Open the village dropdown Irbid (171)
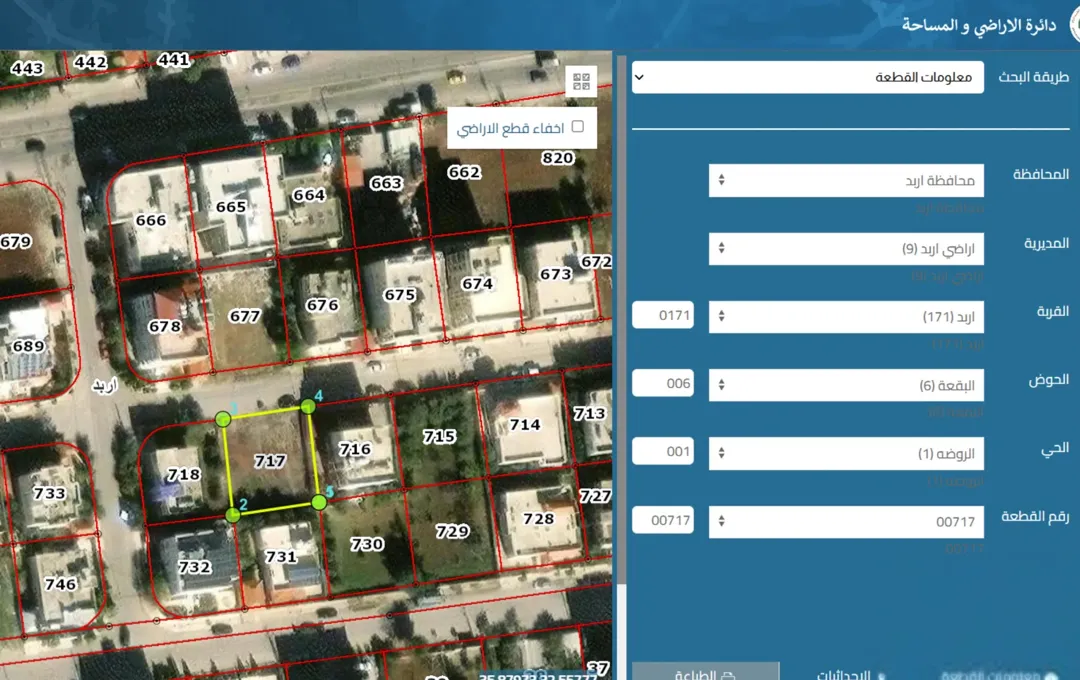 click(x=846, y=317)
